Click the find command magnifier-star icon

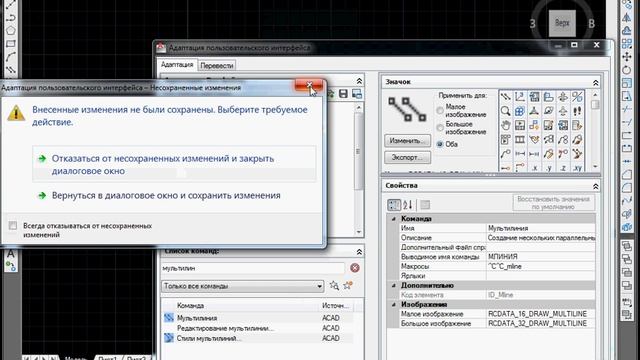click(x=334, y=285)
